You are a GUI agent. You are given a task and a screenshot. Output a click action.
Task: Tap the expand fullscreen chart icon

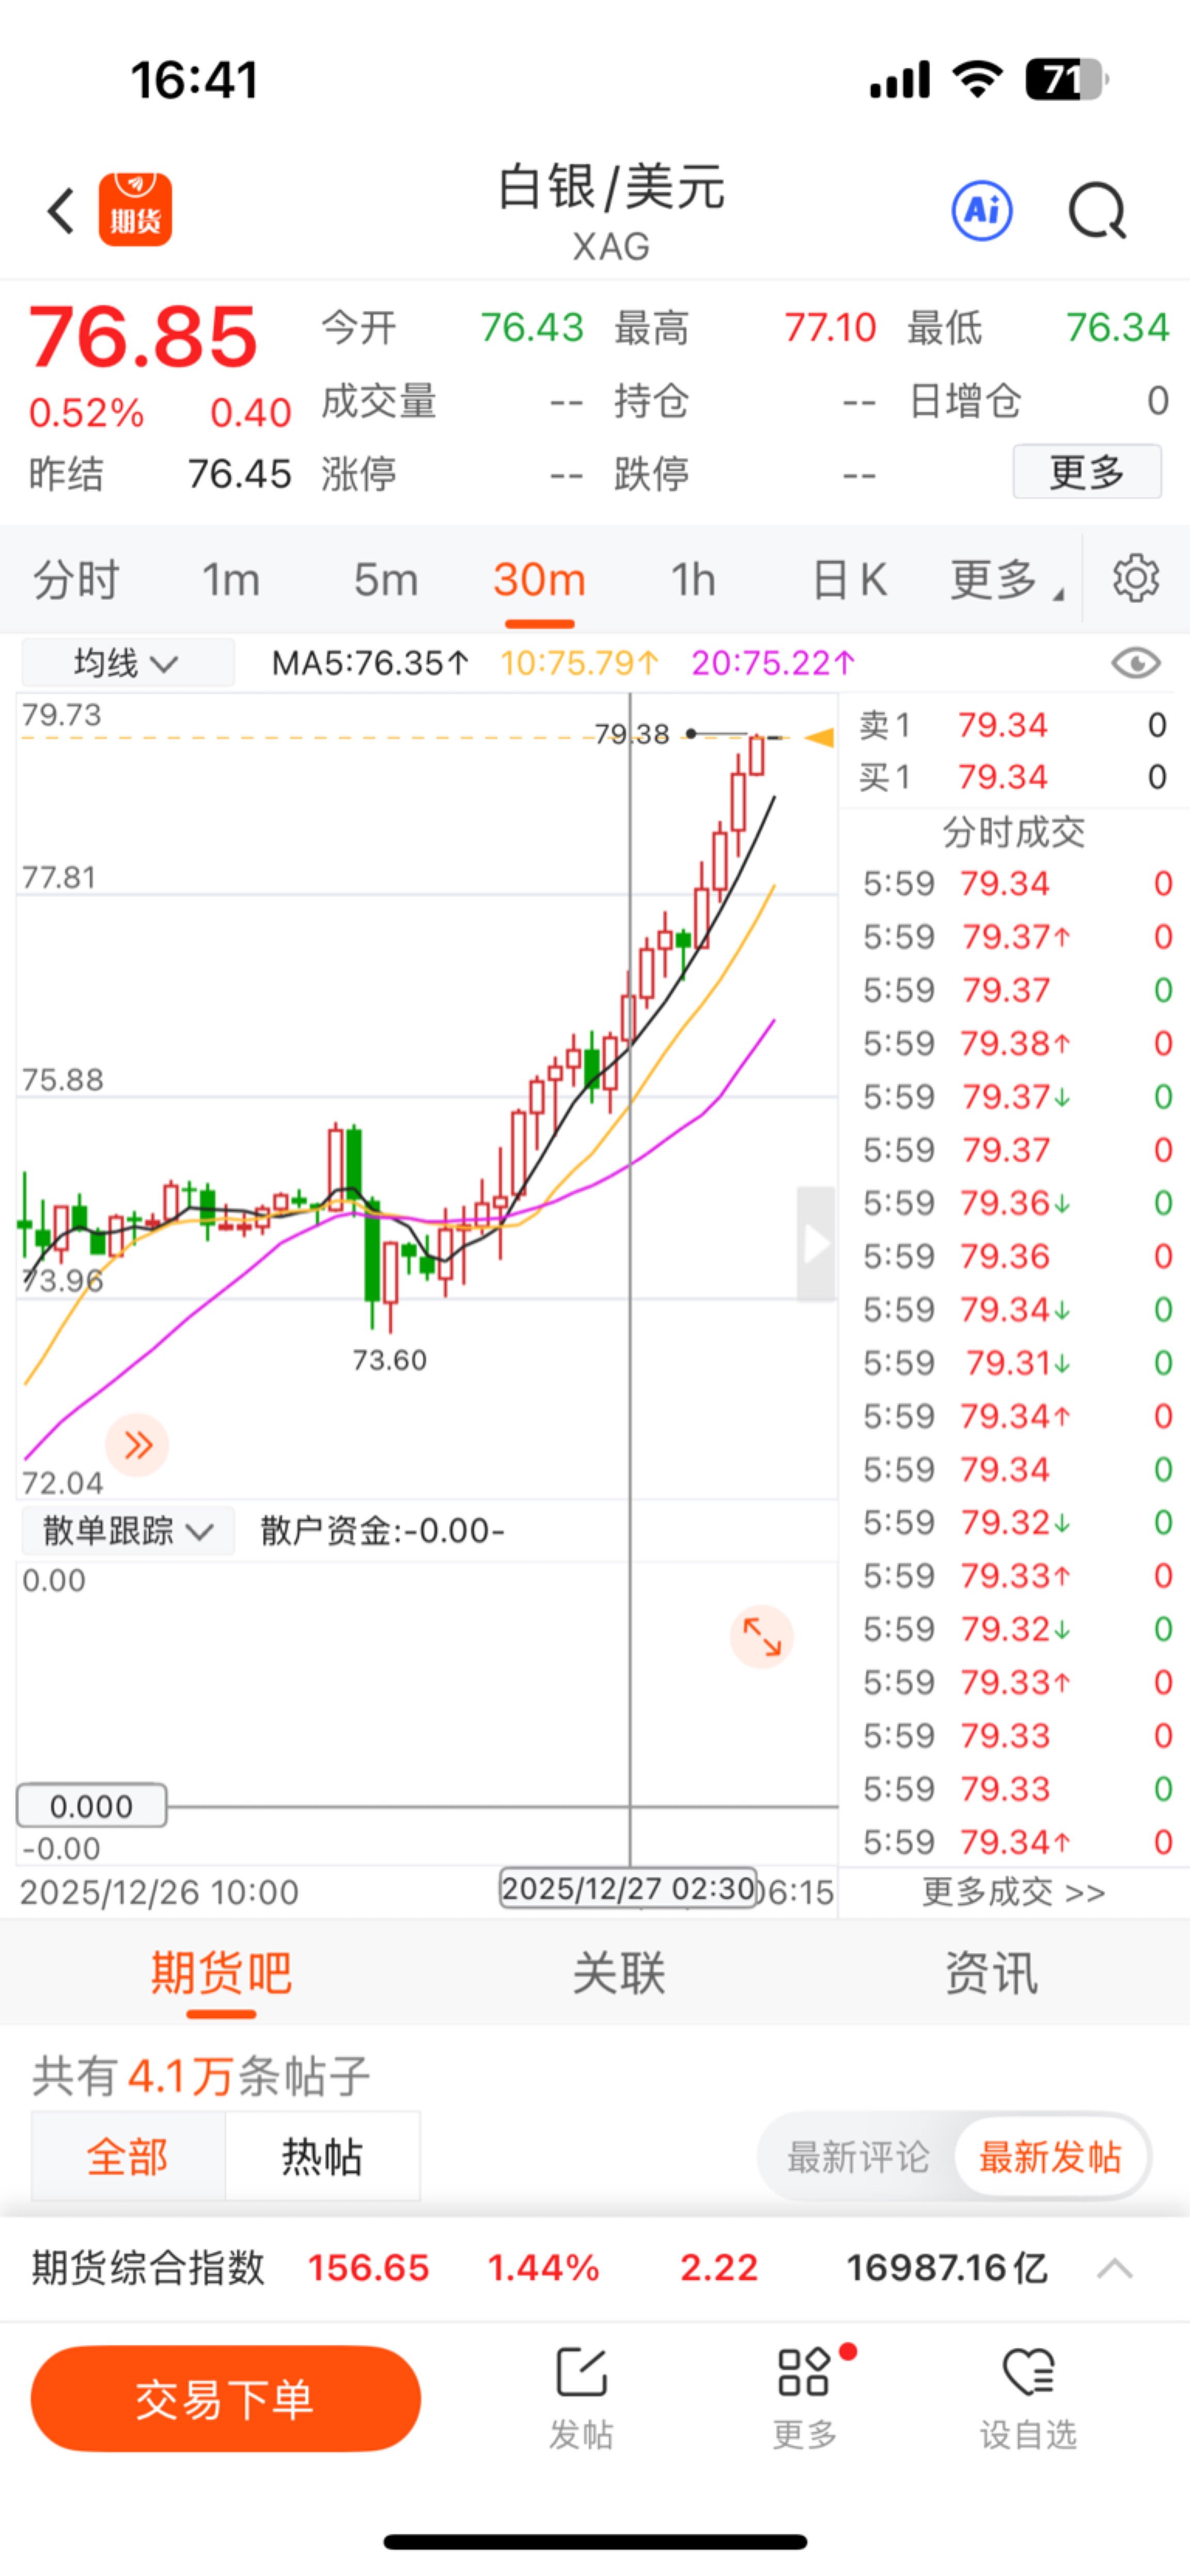pos(761,1637)
